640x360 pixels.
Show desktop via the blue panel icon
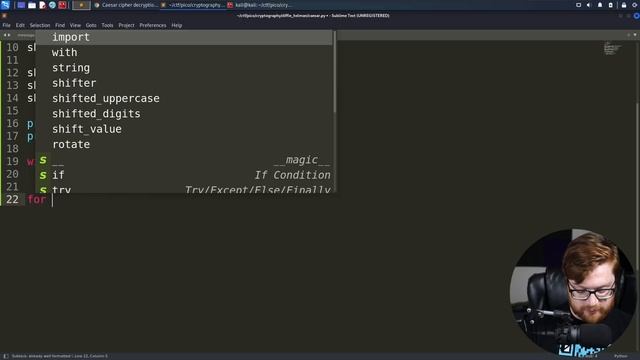tap(21, 5)
